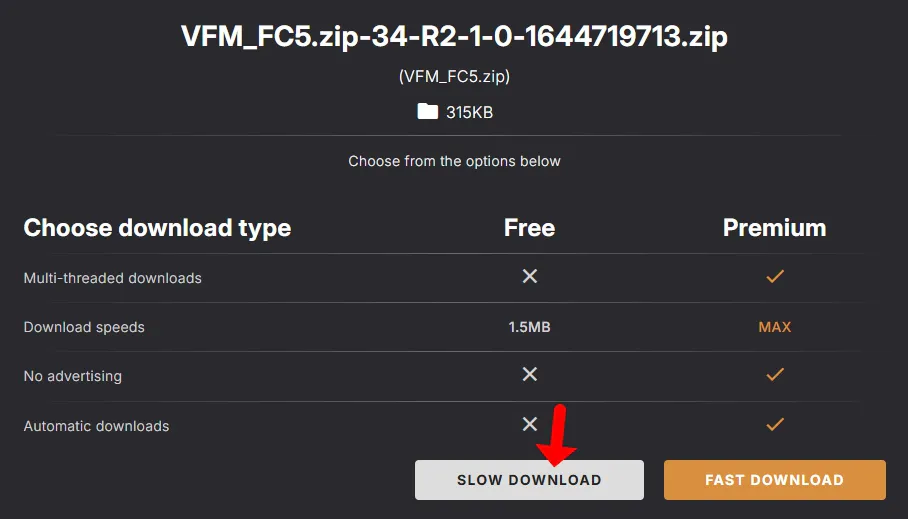This screenshot has height=519, width=908.
Task: Choose the orange Fast Download button
Action: pos(774,480)
